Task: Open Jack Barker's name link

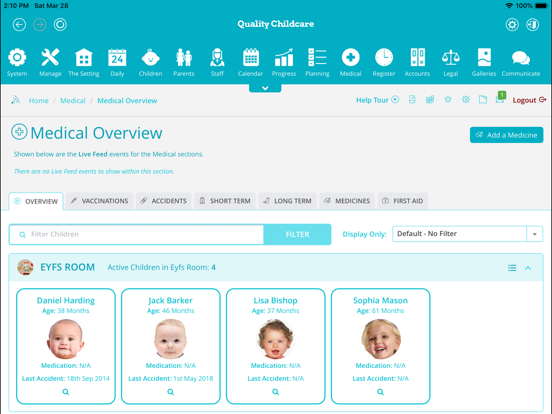Action: click(170, 301)
